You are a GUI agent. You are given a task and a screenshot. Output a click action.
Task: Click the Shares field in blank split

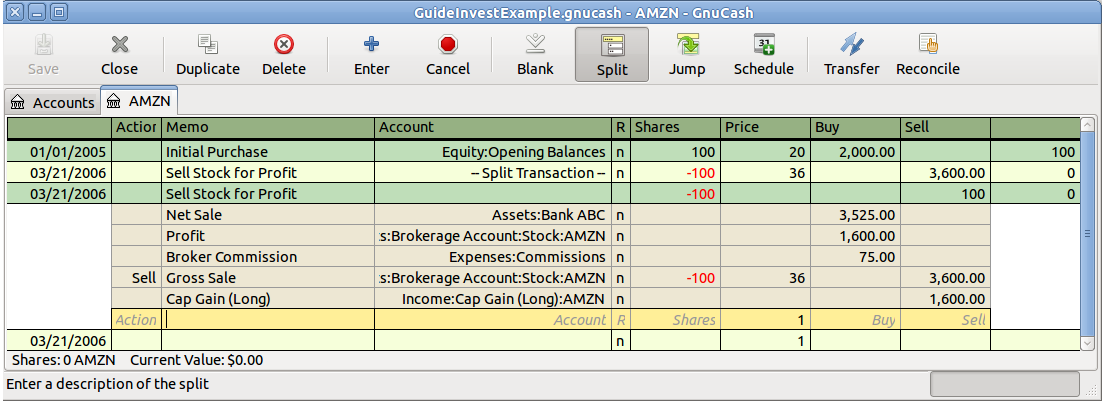pos(675,320)
